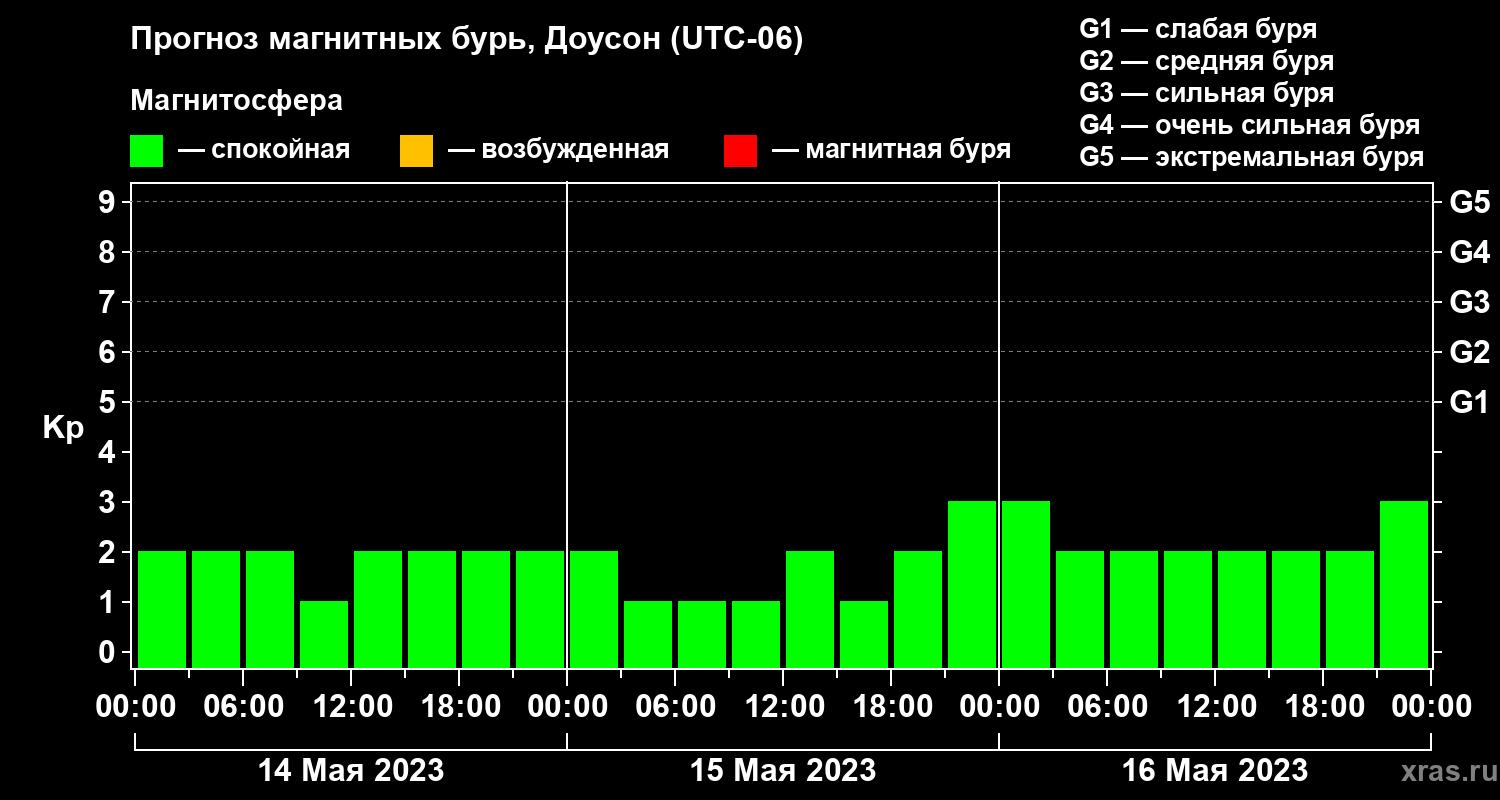Click the red 'магнитная буря' legend swatch
This screenshot has width=1500, height=800.
[x=740, y=151]
